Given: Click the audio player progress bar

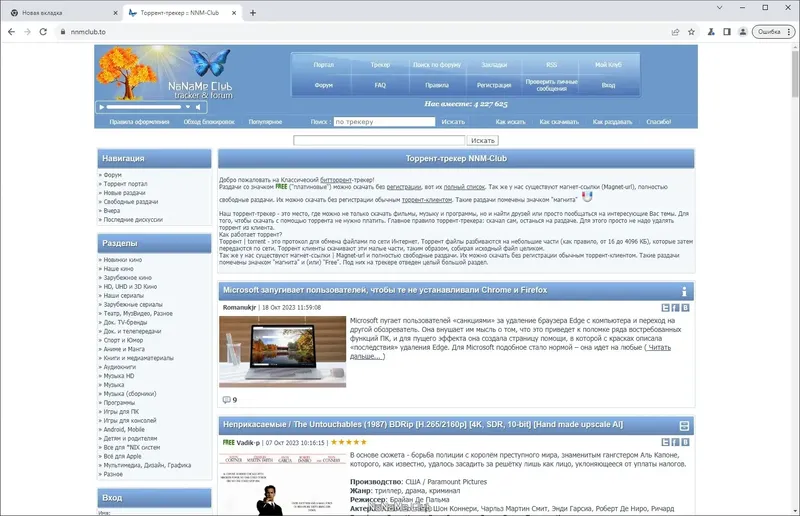Looking at the screenshot, I should click(144, 107).
